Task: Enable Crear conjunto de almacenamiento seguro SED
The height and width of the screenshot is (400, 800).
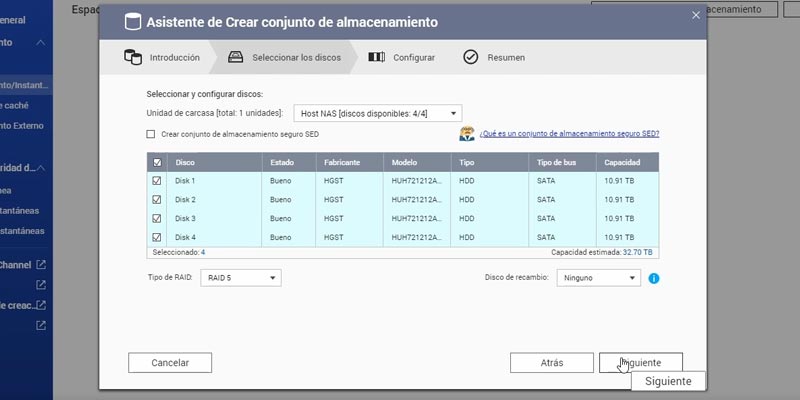Action: [x=151, y=134]
